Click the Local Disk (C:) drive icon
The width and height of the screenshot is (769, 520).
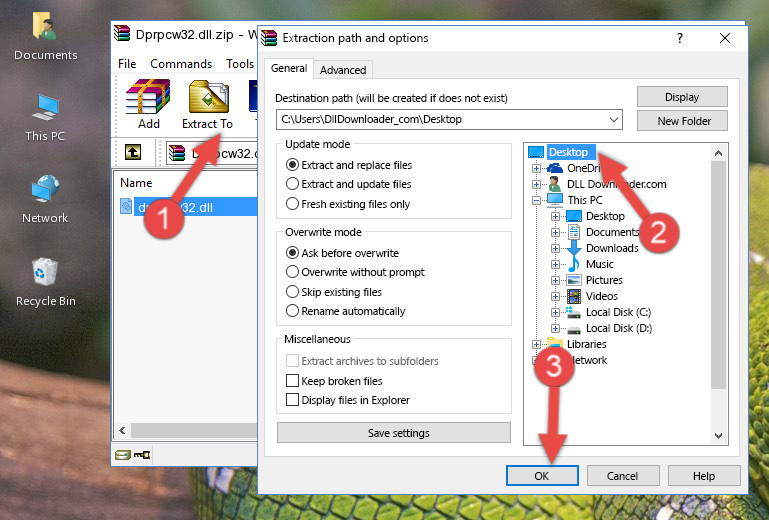573,312
